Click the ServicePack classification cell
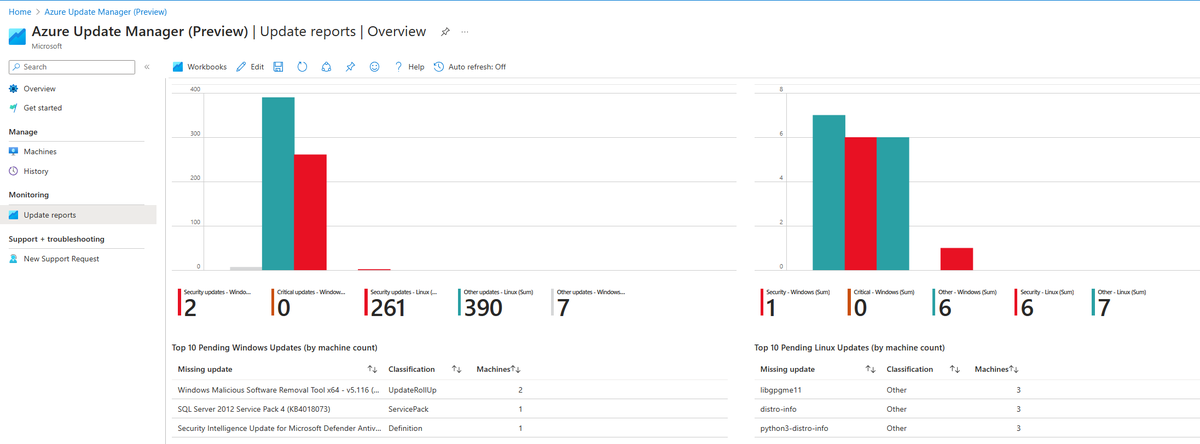The height and width of the screenshot is (444, 1200). click(410, 408)
